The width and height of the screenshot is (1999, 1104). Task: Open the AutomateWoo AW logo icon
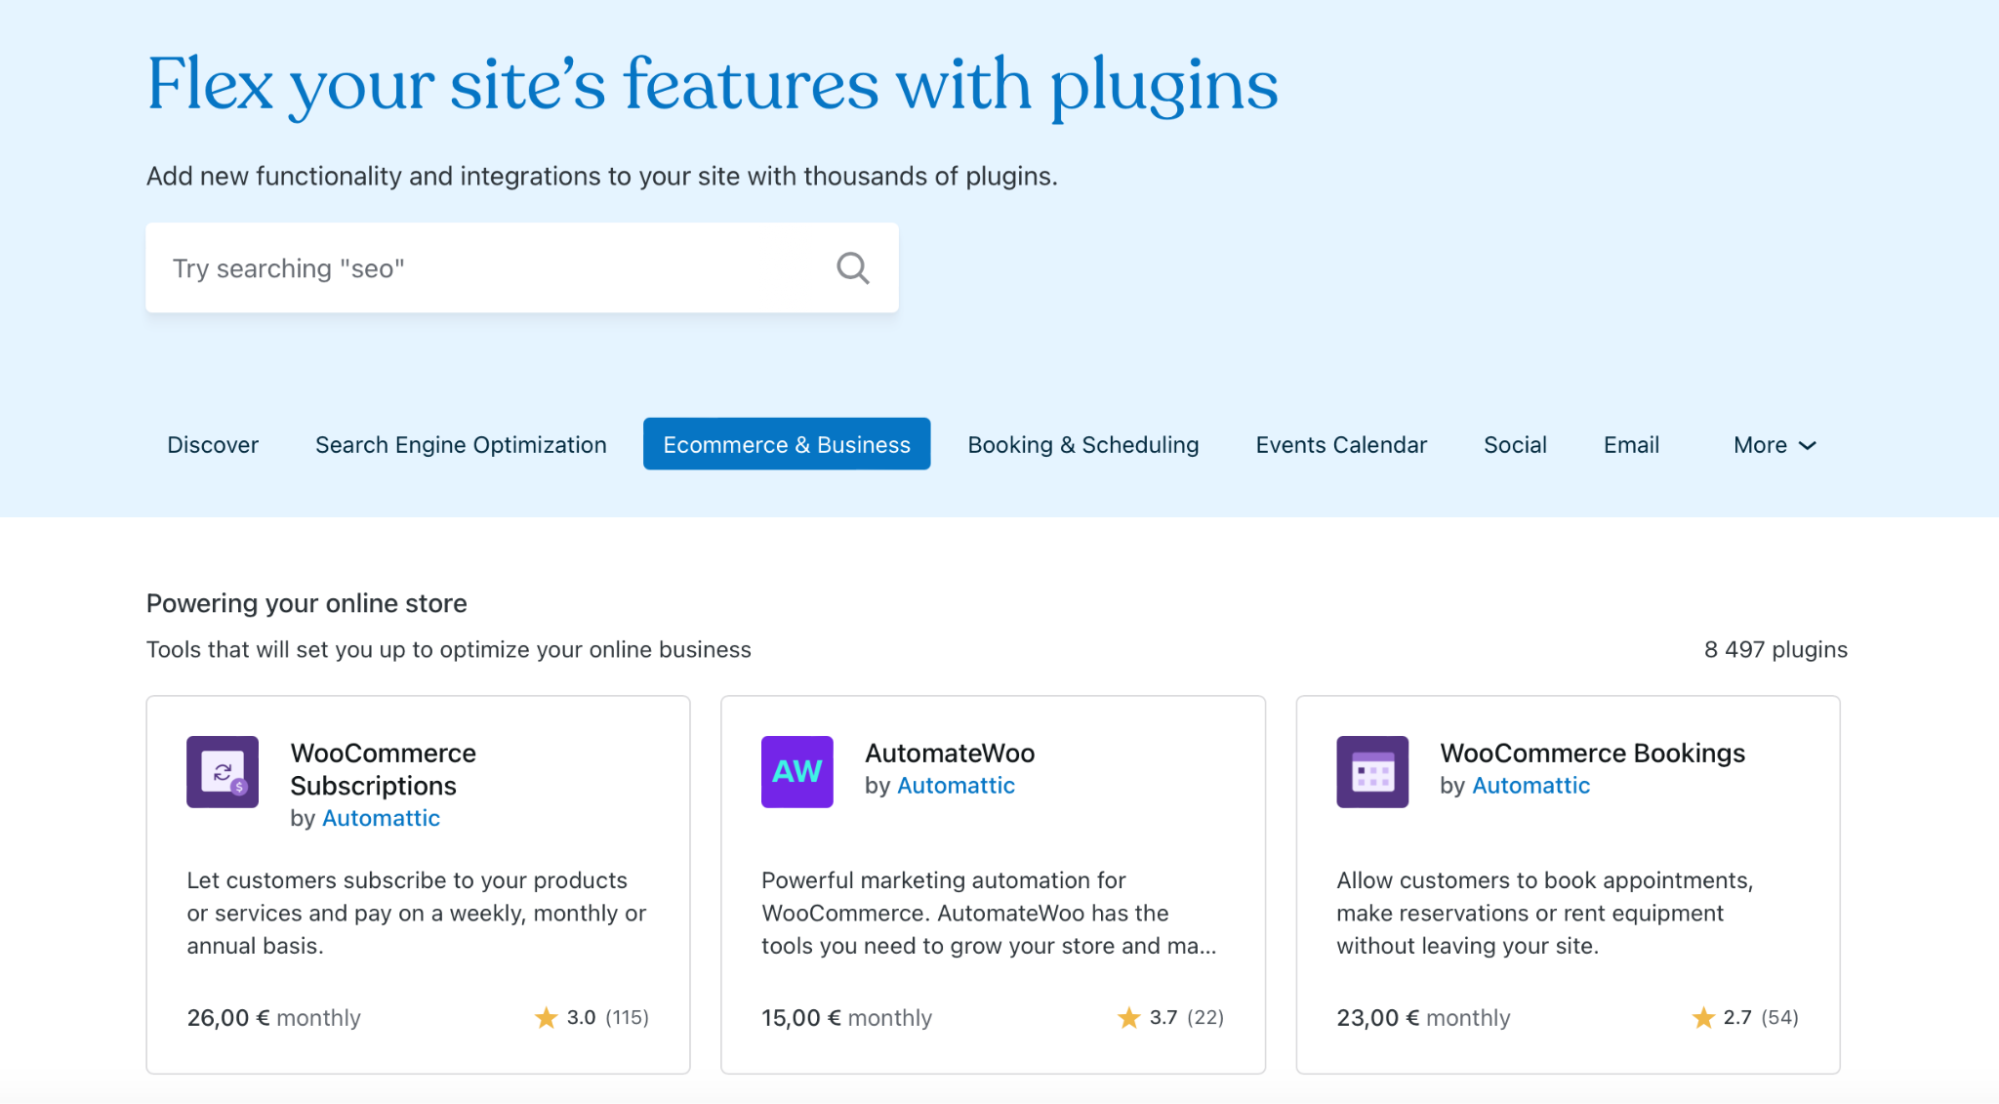tap(797, 772)
